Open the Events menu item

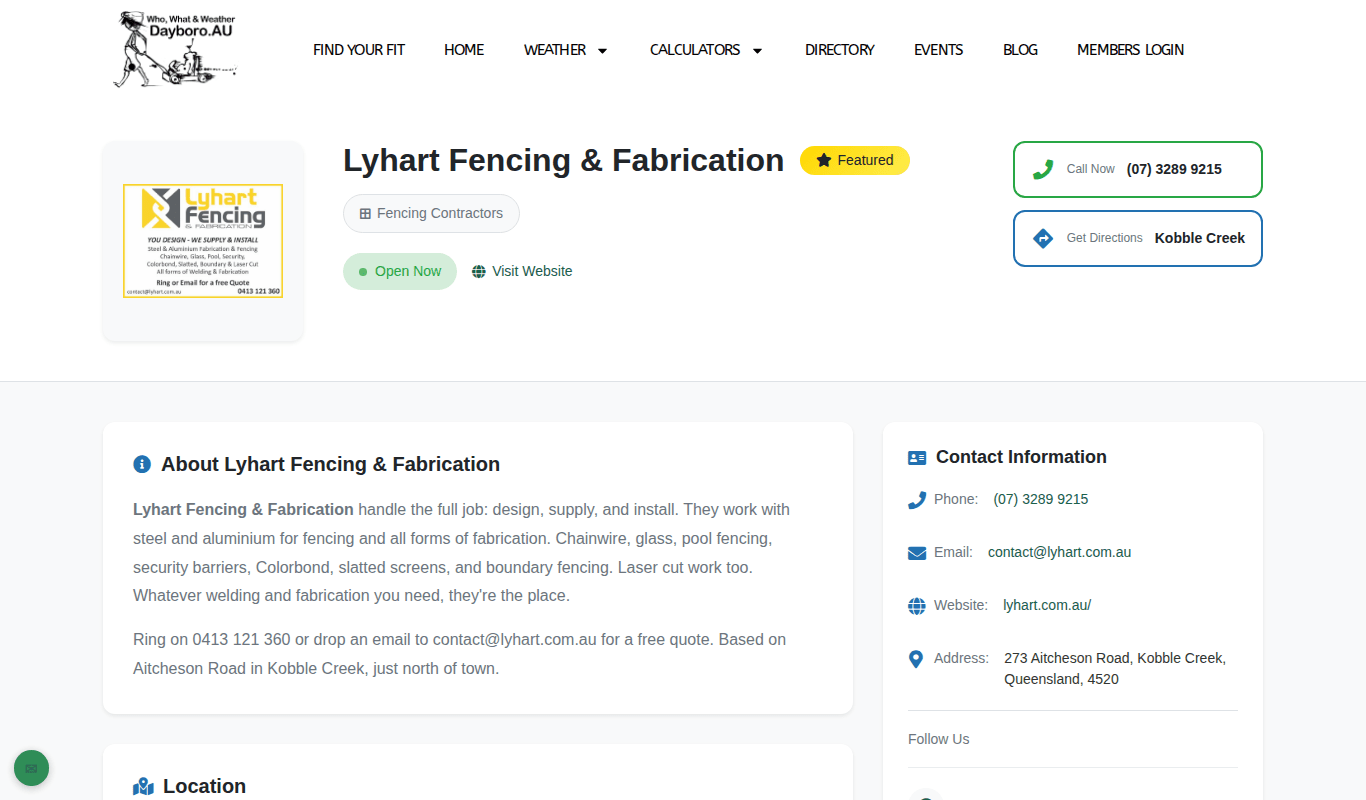click(939, 49)
